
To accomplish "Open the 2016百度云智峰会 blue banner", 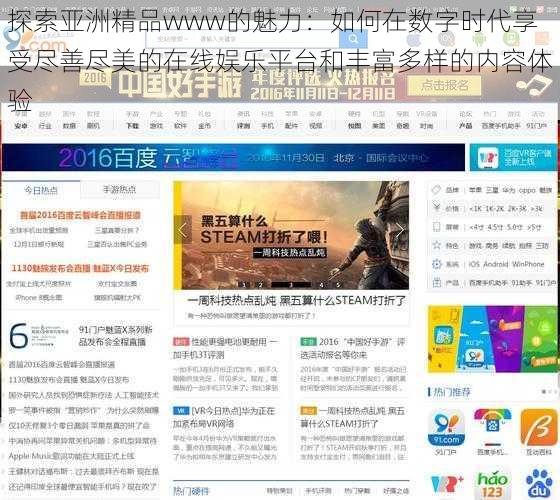I will click(234, 158).
